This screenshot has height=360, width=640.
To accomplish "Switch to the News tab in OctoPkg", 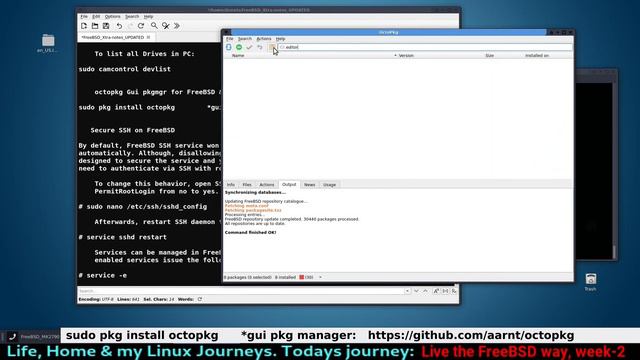I will click(309, 185).
